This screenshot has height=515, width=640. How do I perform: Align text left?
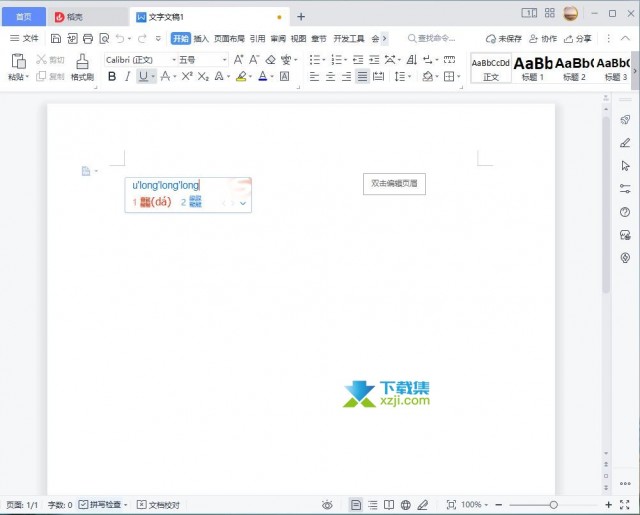click(314, 76)
